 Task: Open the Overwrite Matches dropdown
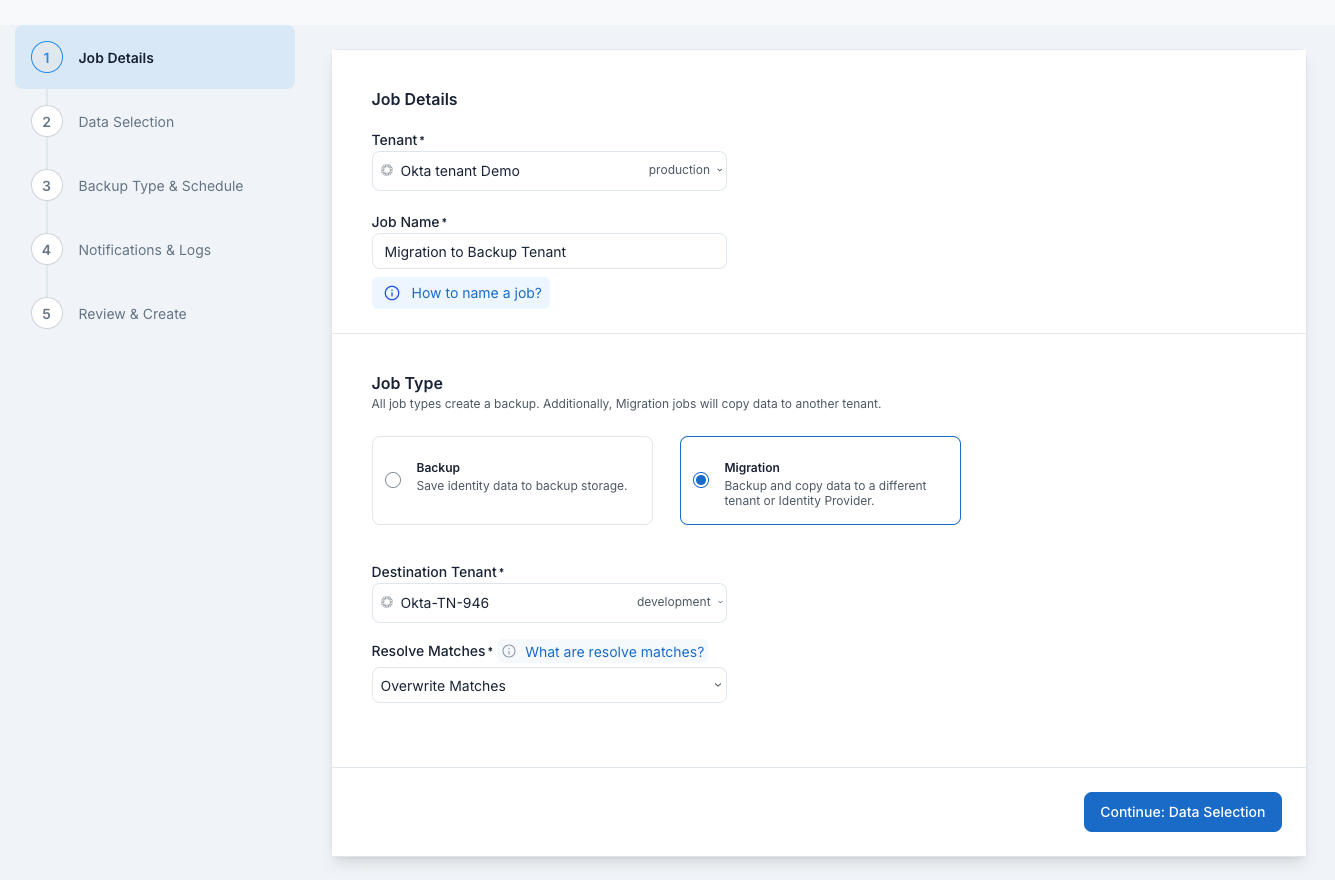(548, 685)
